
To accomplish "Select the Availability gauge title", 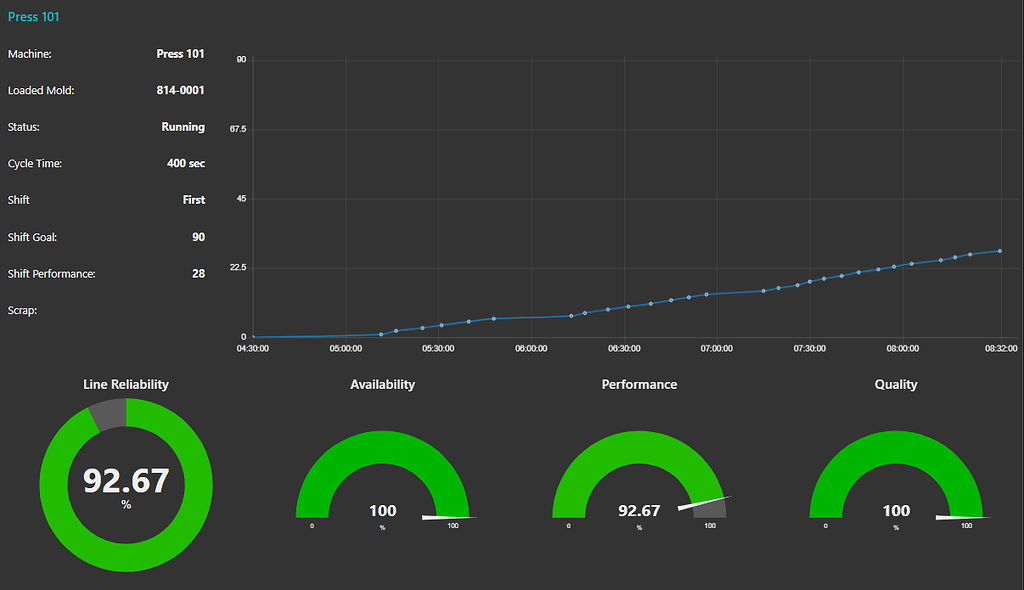I will (382, 384).
